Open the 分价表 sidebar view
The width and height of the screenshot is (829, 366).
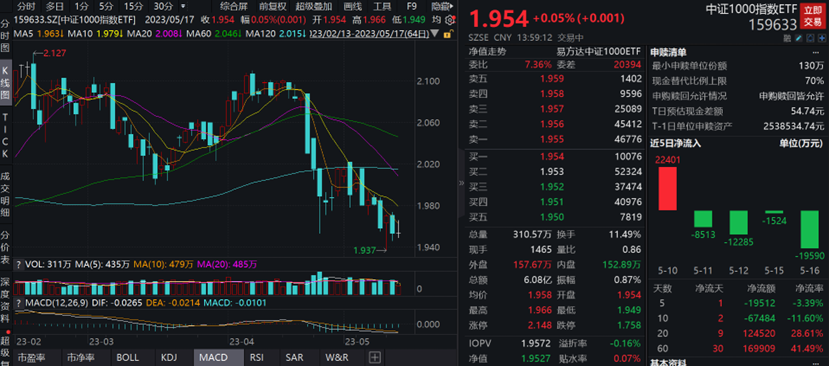[x=5, y=246]
